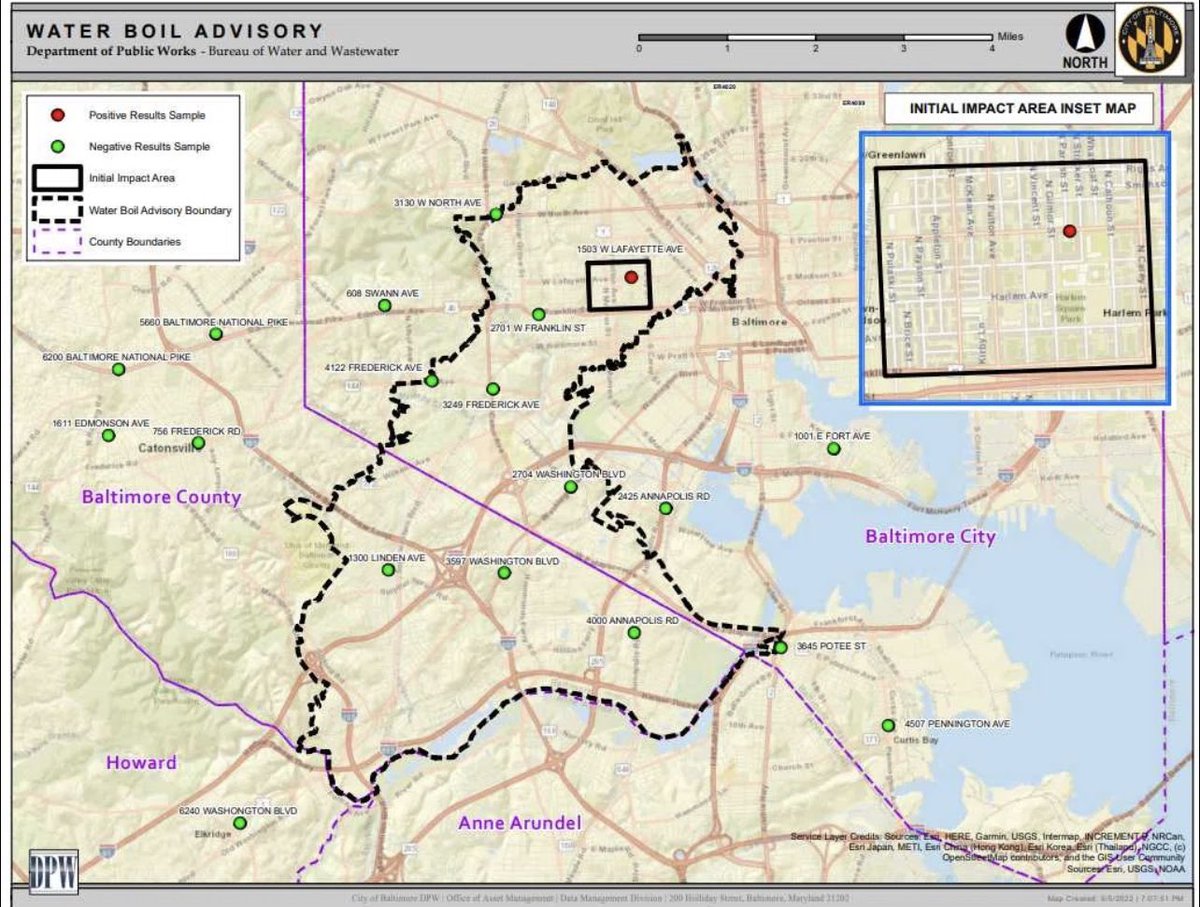Screen dimensions: 1200x907
Task: Click the 'Water Boil Advisory Boundary' legend label
Action: pos(160,210)
